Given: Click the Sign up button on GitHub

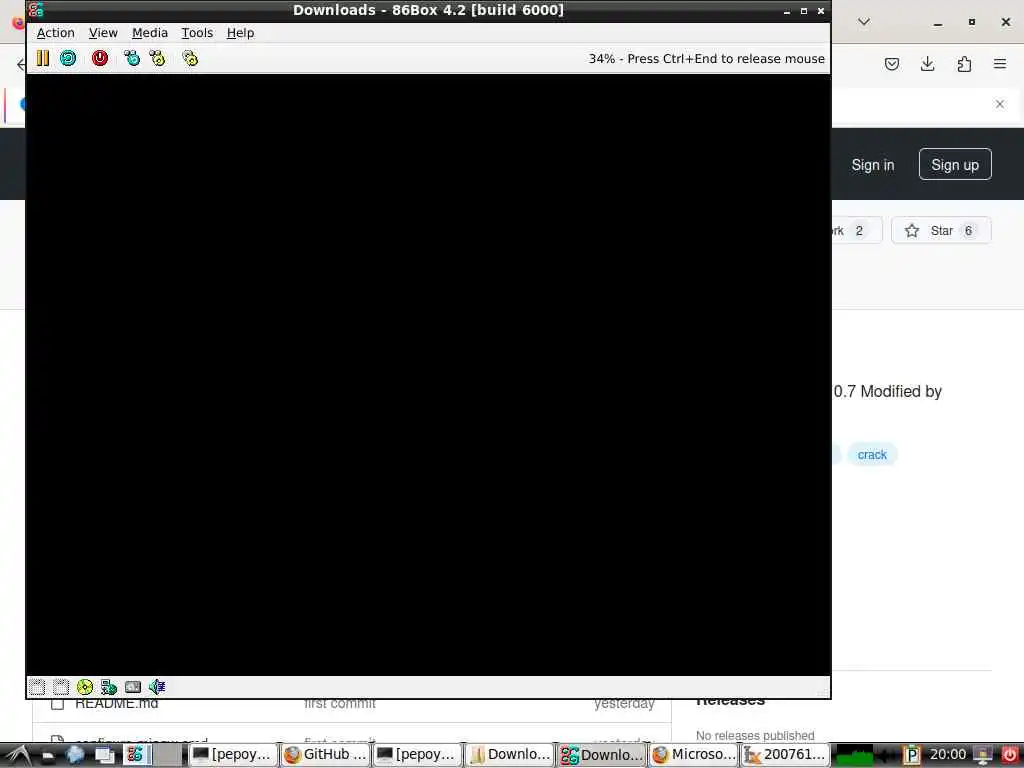Looking at the screenshot, I should point(955,165).
